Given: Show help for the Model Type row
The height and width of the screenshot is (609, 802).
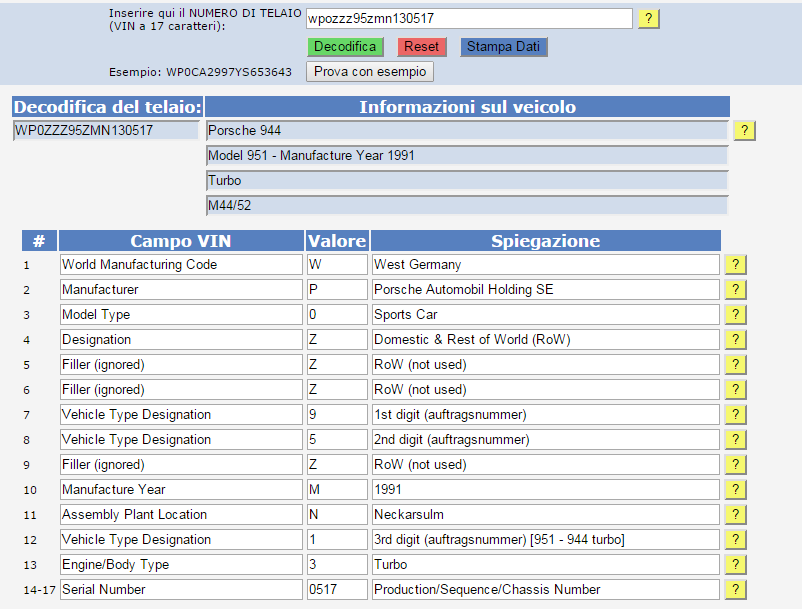Looking at the screenshot, I should tap(735, 315).
